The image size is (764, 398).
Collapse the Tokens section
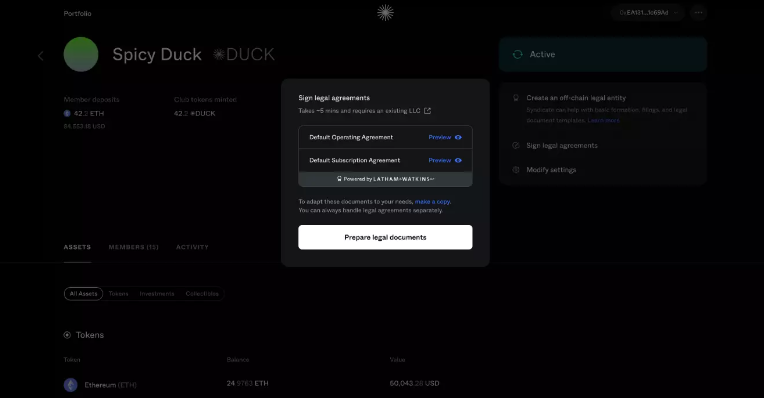pyautogui.click(x=67, y=335)
